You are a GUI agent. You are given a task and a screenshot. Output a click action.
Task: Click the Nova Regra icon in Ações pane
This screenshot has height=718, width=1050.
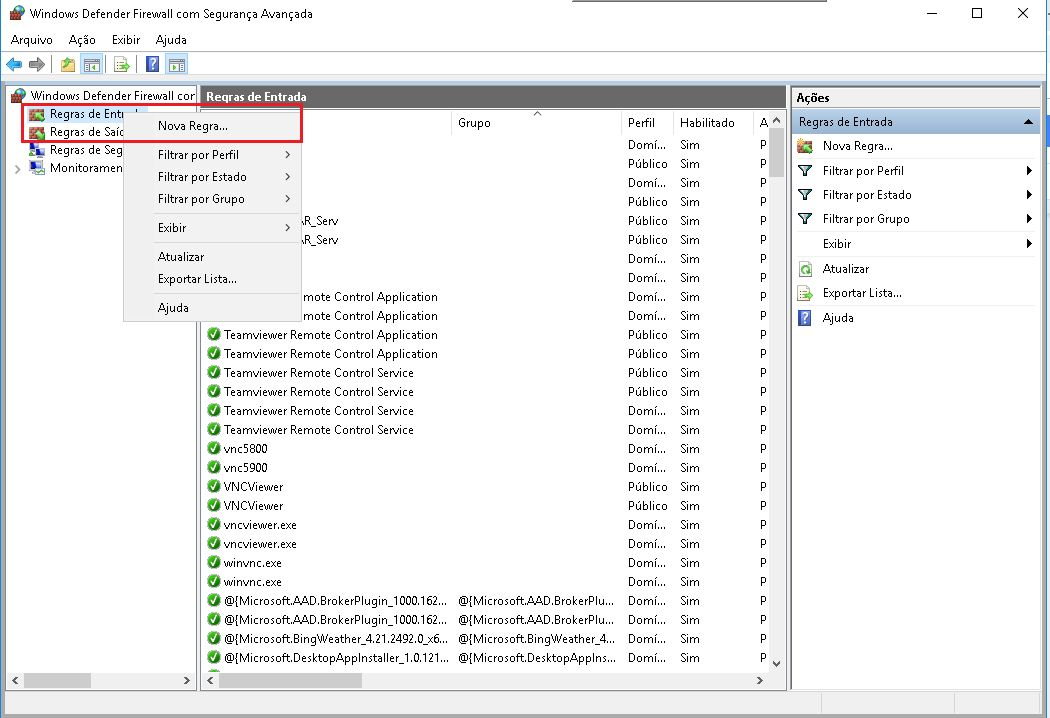tap(806, 146)
